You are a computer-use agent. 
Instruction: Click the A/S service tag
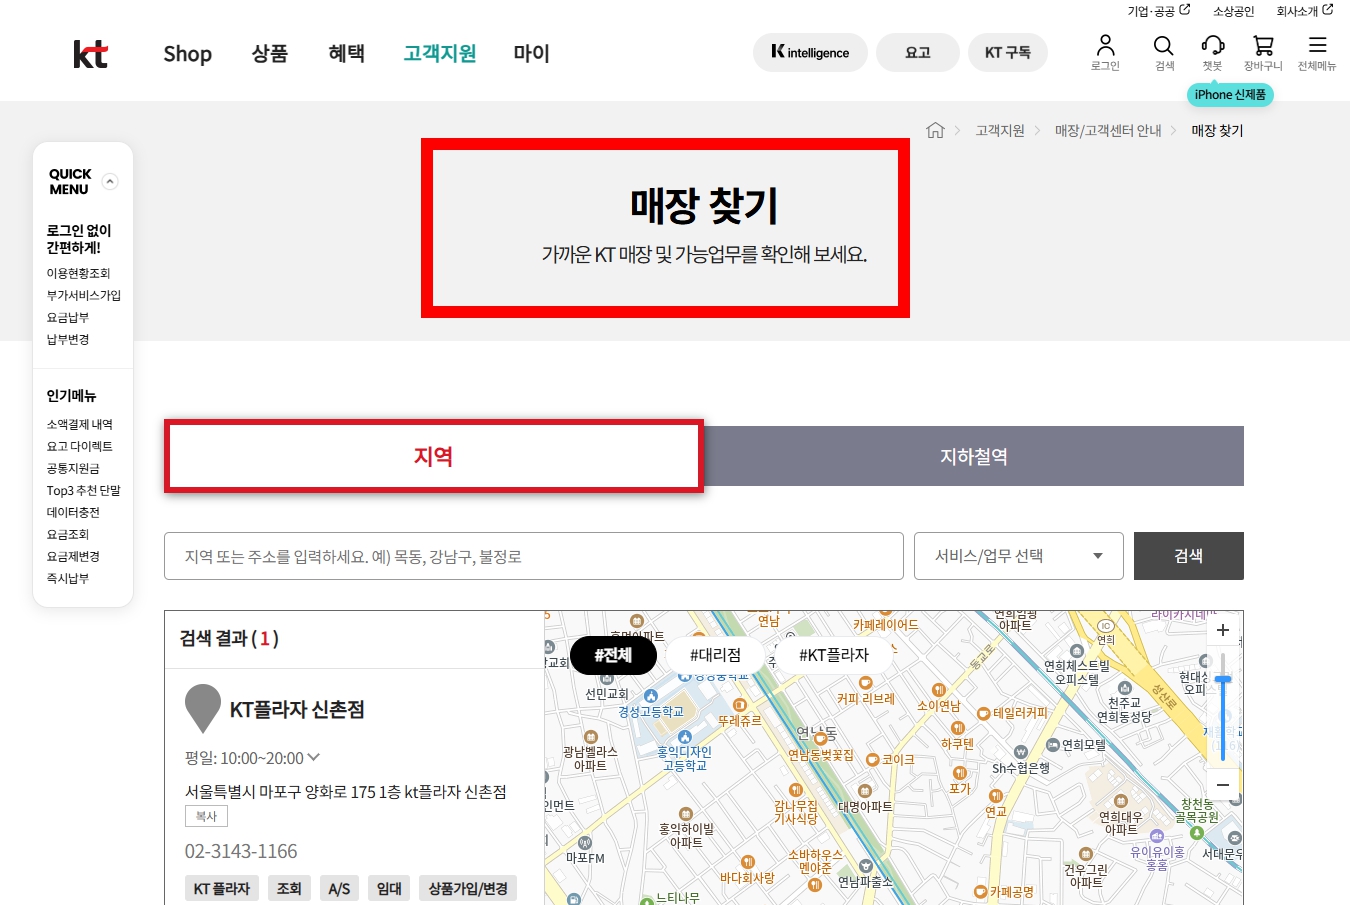339,888
